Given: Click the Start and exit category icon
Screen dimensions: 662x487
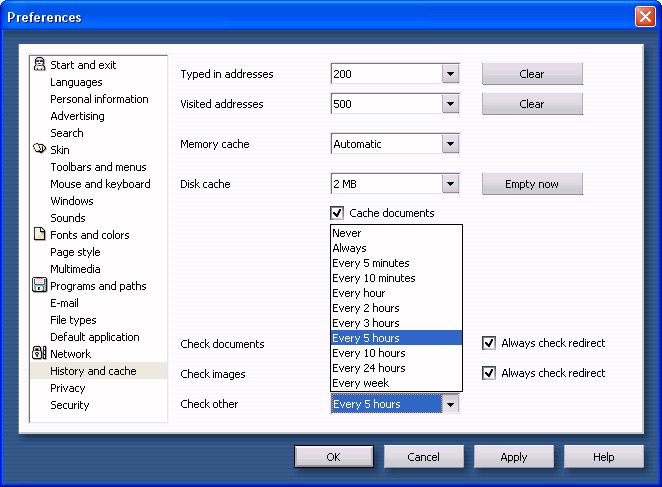Looking at the screenshot, I should 39,65.
